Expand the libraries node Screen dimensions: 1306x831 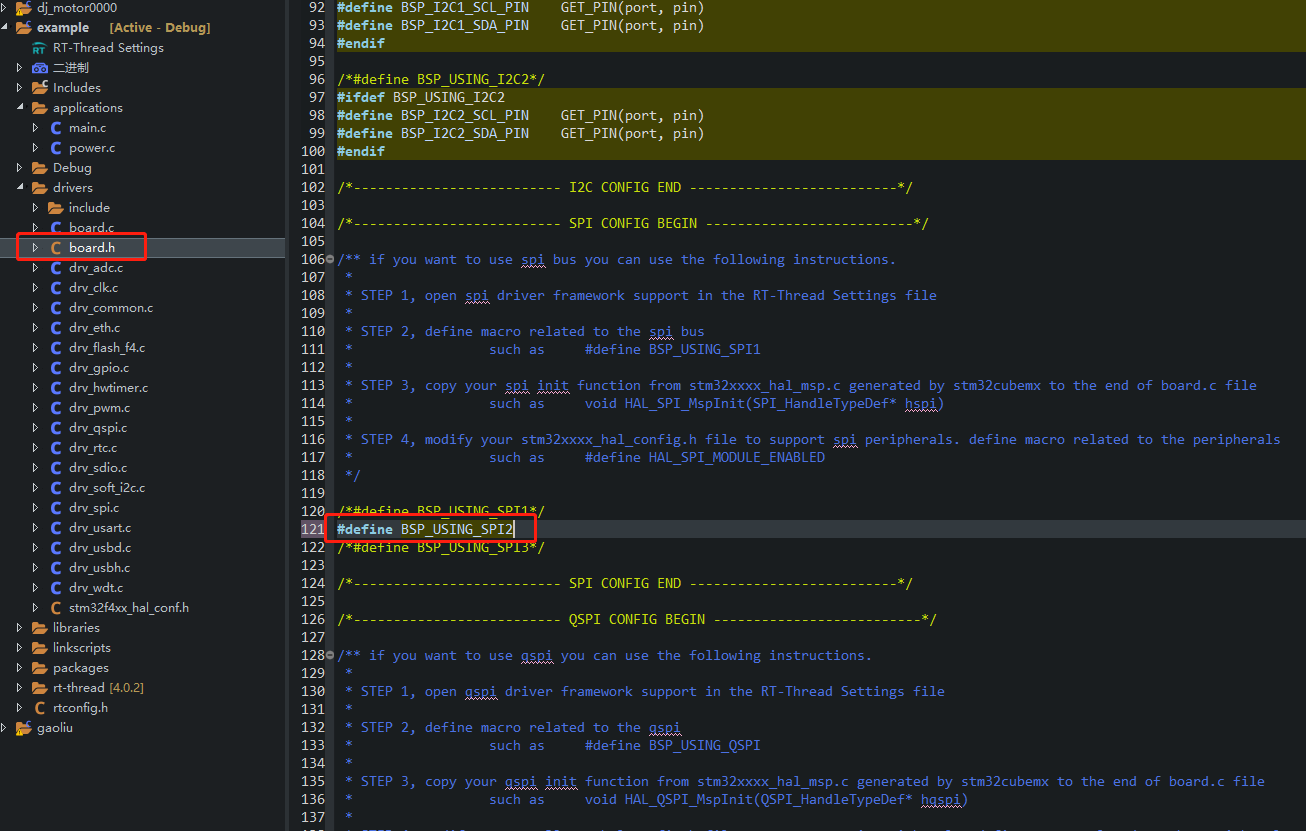pyautogui.click(x=17, y=627)
